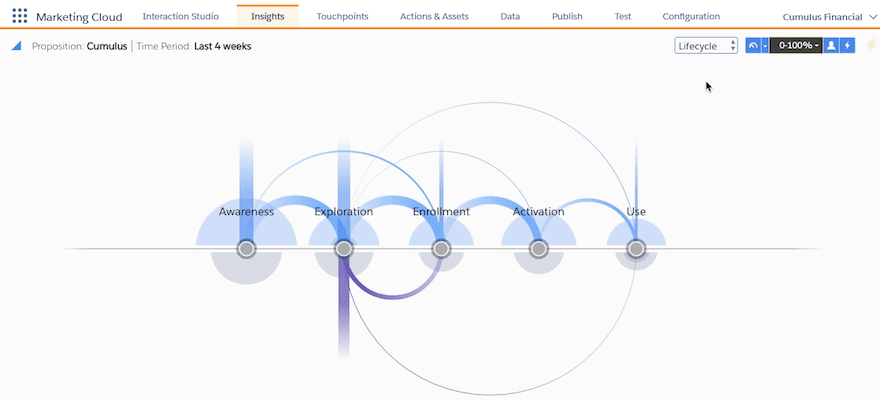Click the Awareness stage label
Screen dimensions: 880x400
pos(246,212)
